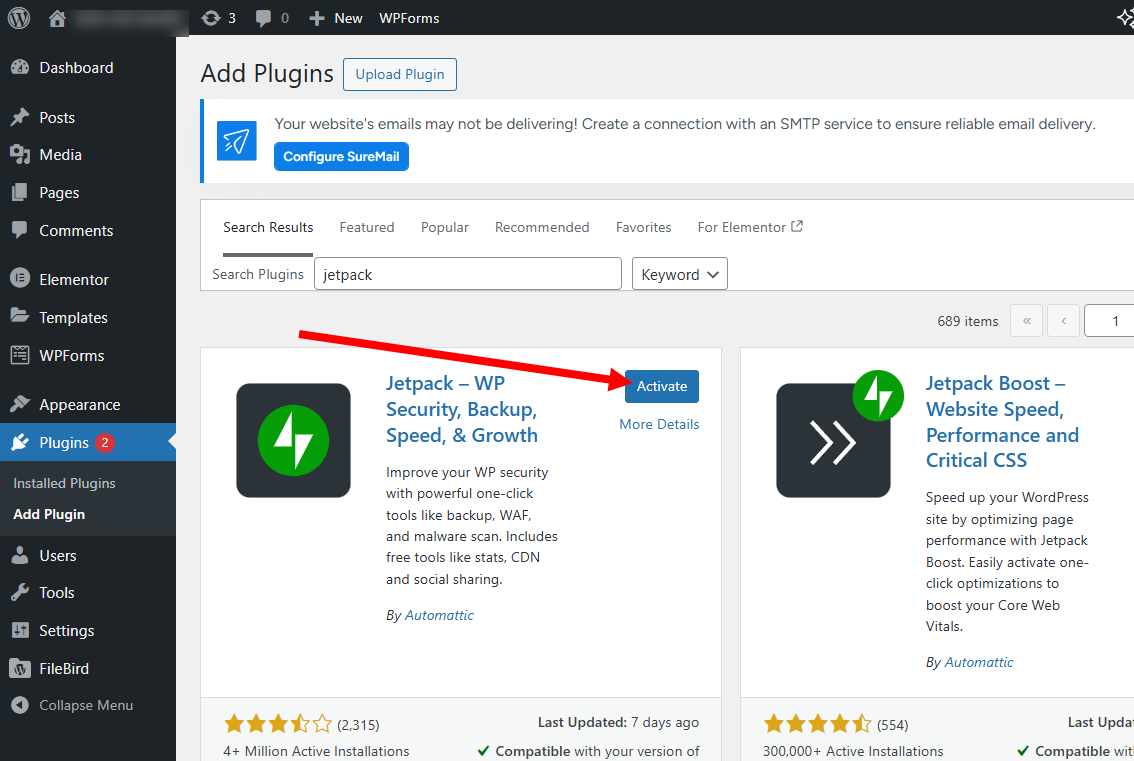Open More Details for Jetpack

pyautogui.click(x=658, y=424)
